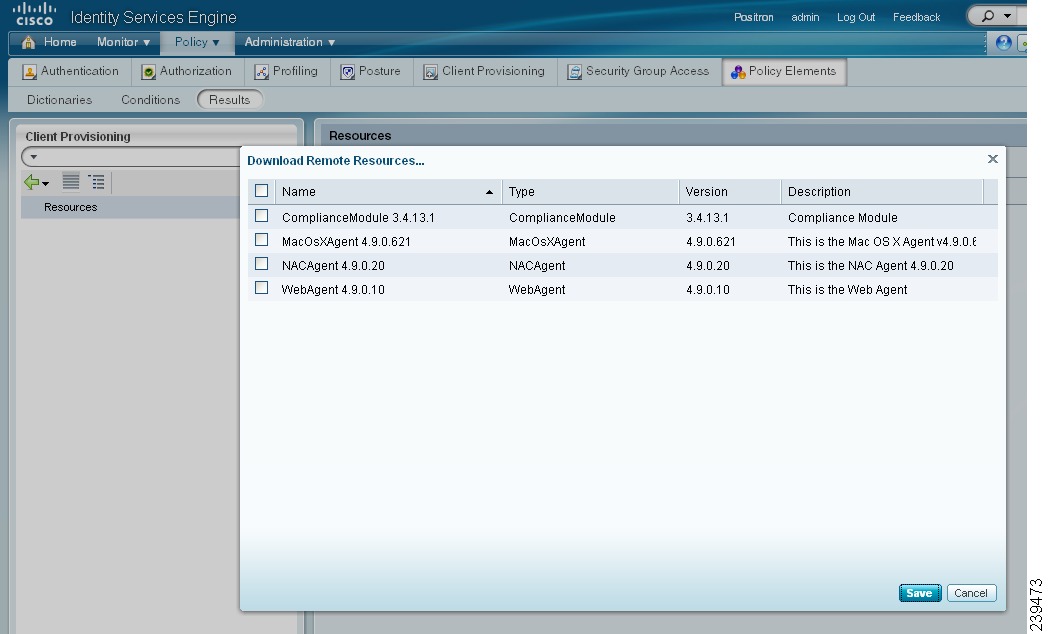Click 'This is the Web Agent' description
1048x634 pixels.
coord(847,290)
